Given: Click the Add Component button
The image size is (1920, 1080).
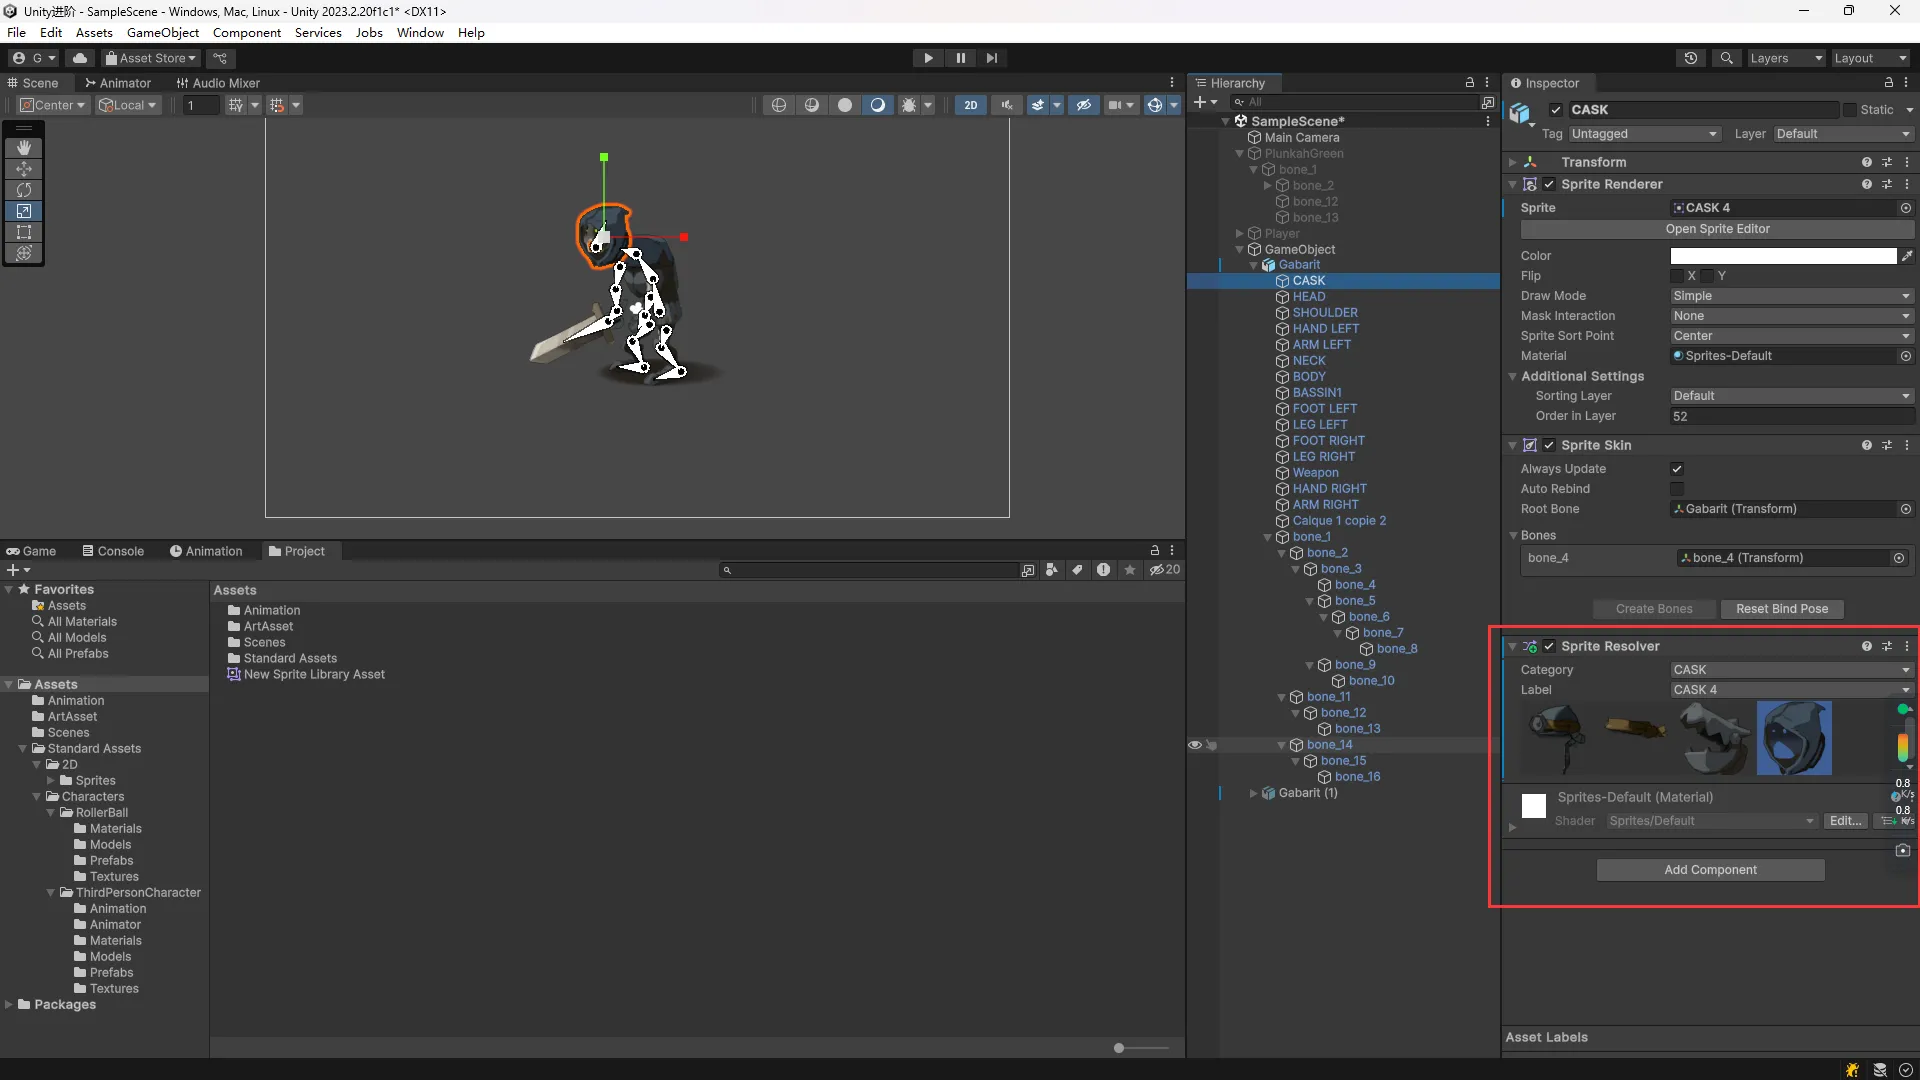Looking at the screenshot, I should click(x=1710, y=870).
